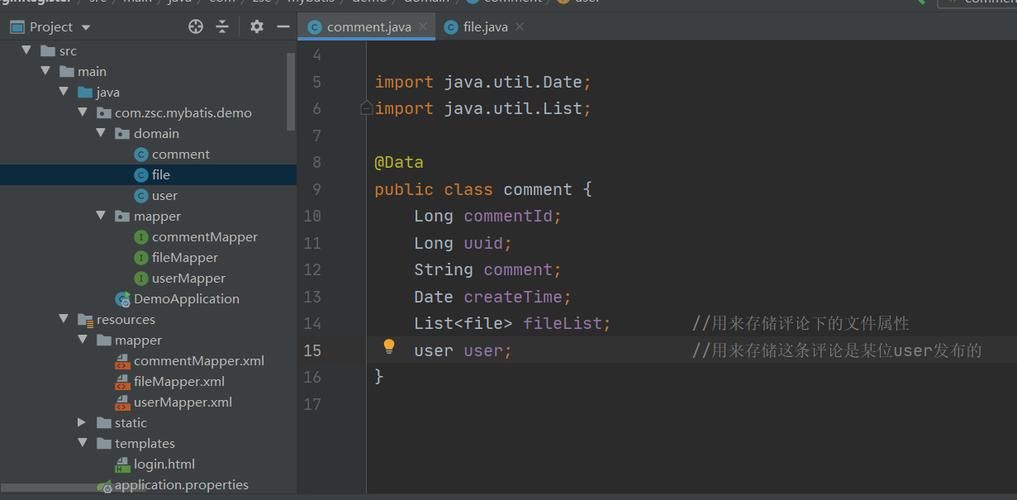Viewport: 1017px width, 500px height.
Task: Expand the static folder
Action: point(82,423)
